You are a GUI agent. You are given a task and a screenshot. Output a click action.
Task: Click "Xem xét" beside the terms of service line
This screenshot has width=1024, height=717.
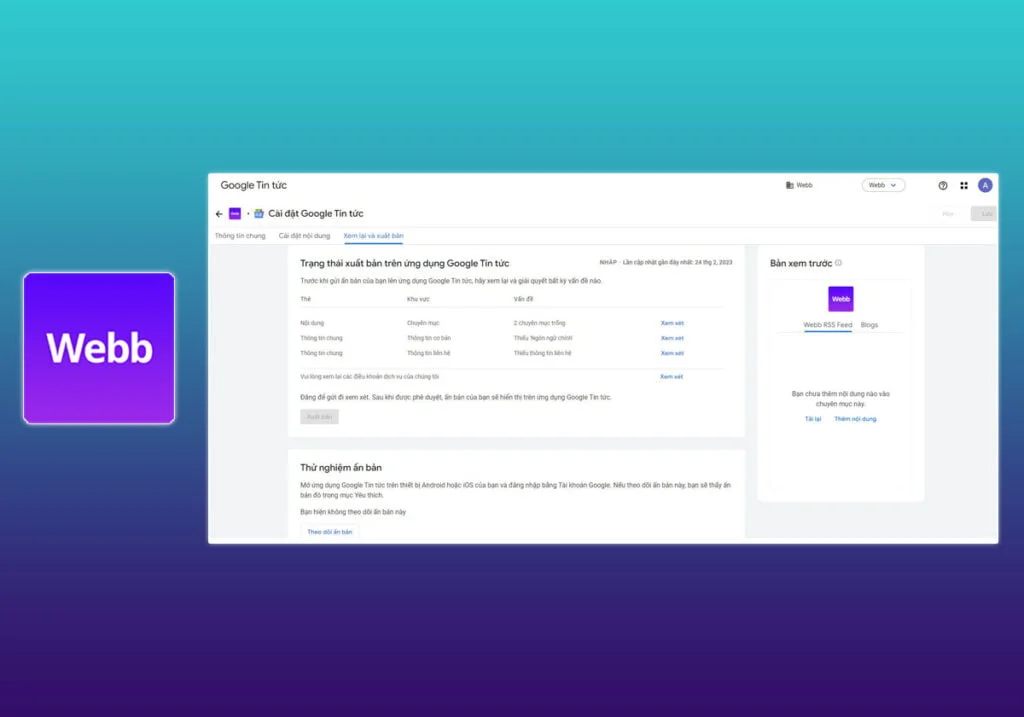tap(671, 377)
